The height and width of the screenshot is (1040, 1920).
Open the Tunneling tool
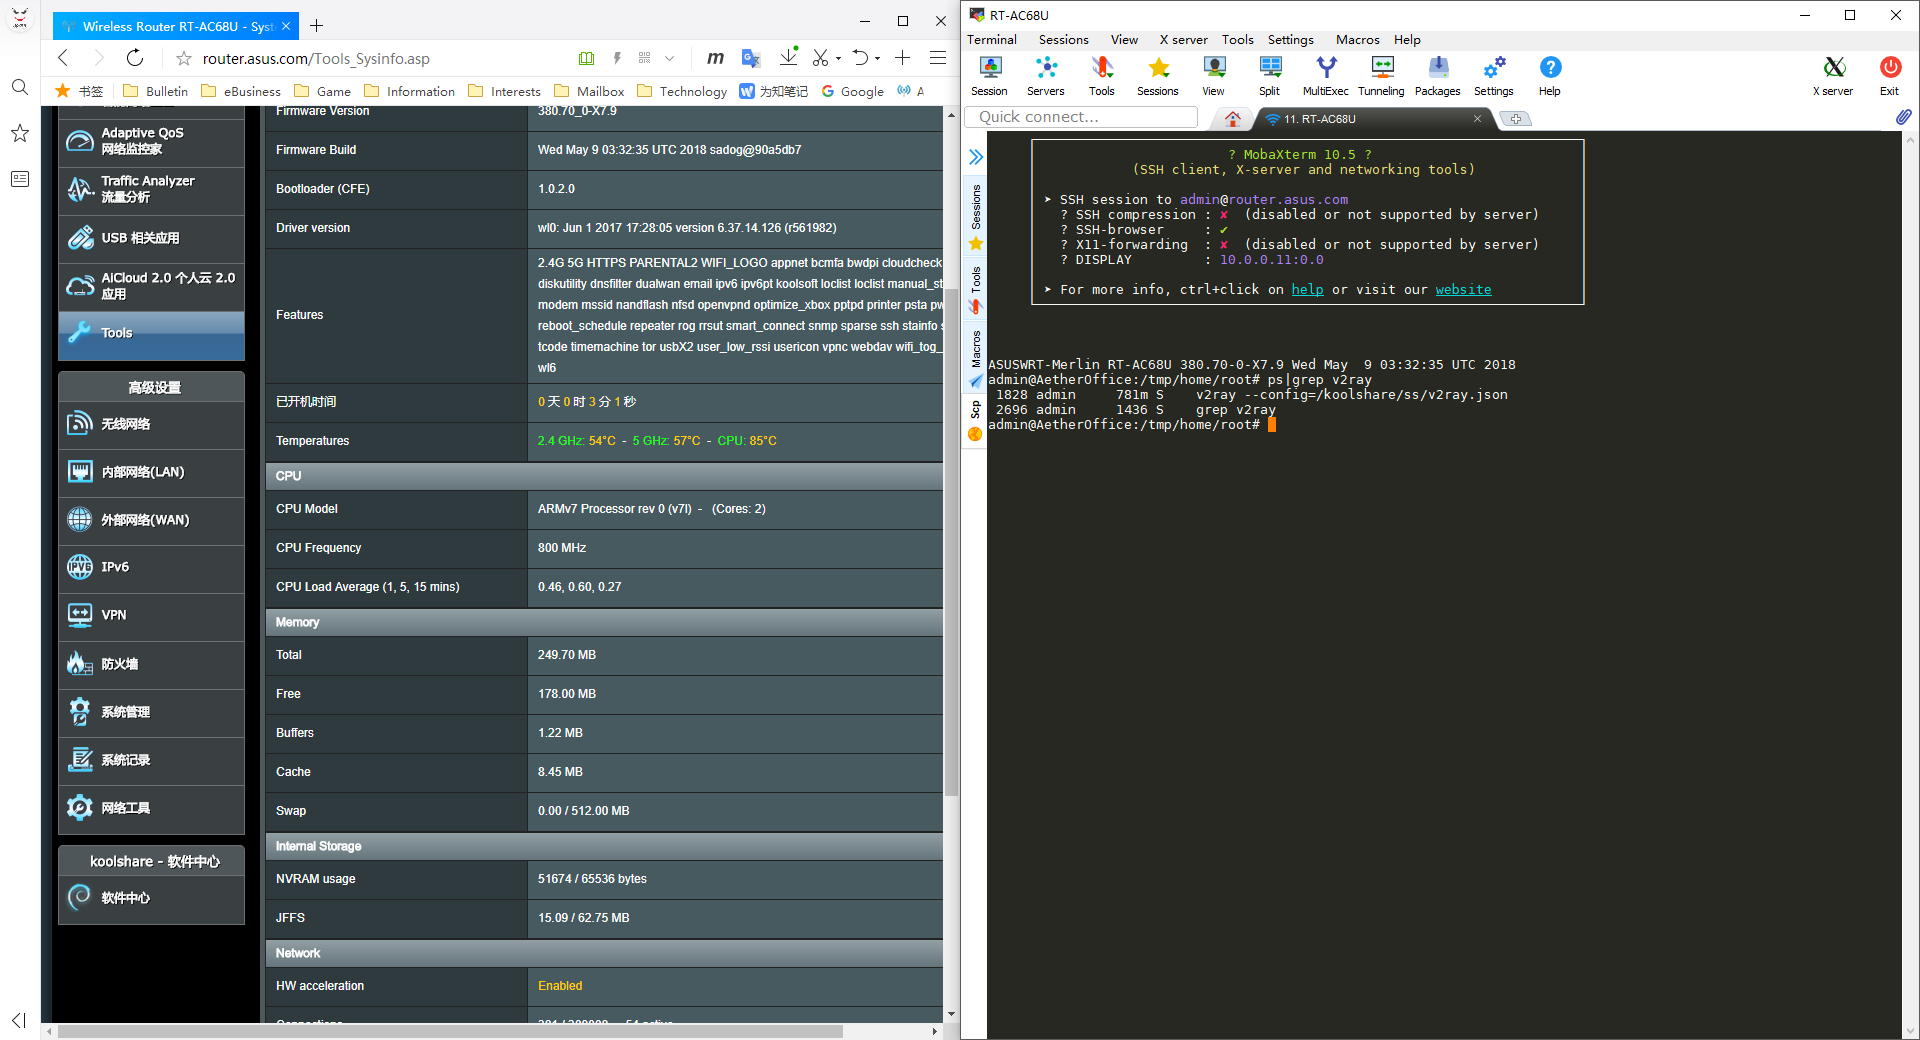[x=1382, y=76]
